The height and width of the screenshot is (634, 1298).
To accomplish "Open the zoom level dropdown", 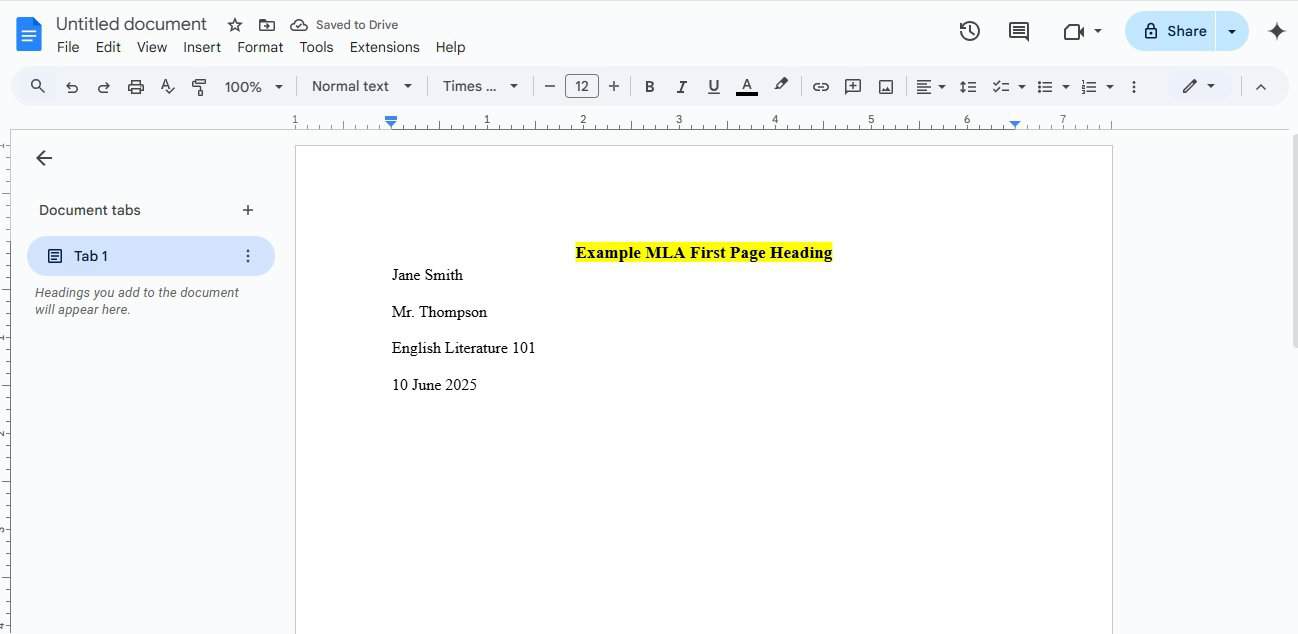I will coord(253,86).
